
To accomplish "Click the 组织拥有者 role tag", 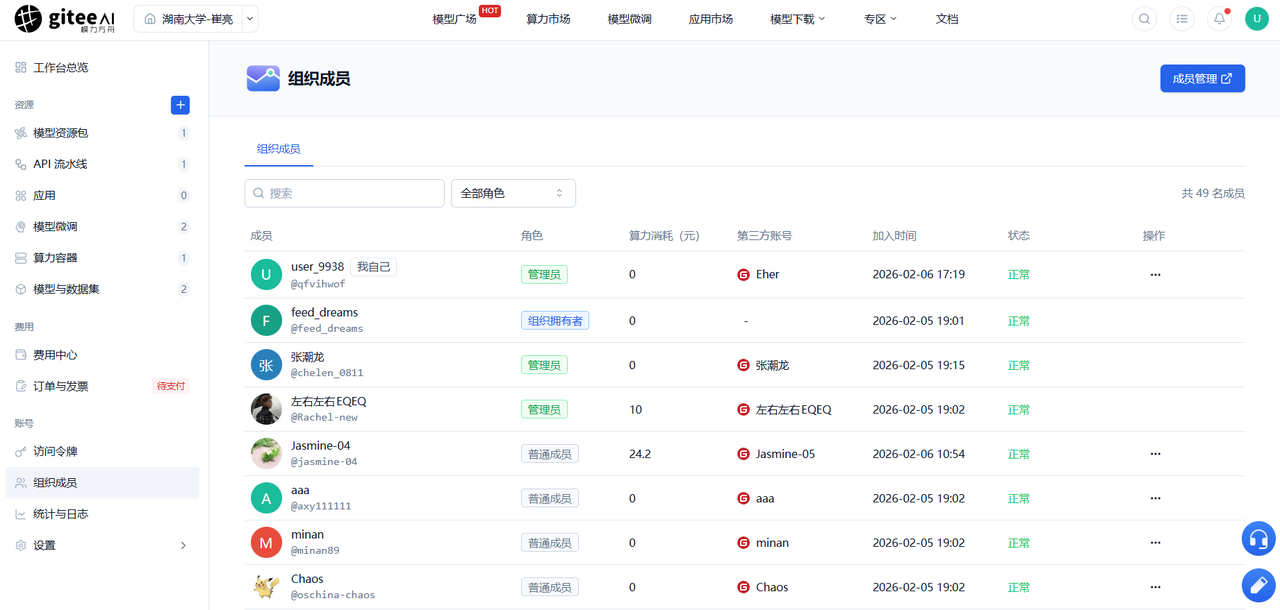I will [555, 320].
